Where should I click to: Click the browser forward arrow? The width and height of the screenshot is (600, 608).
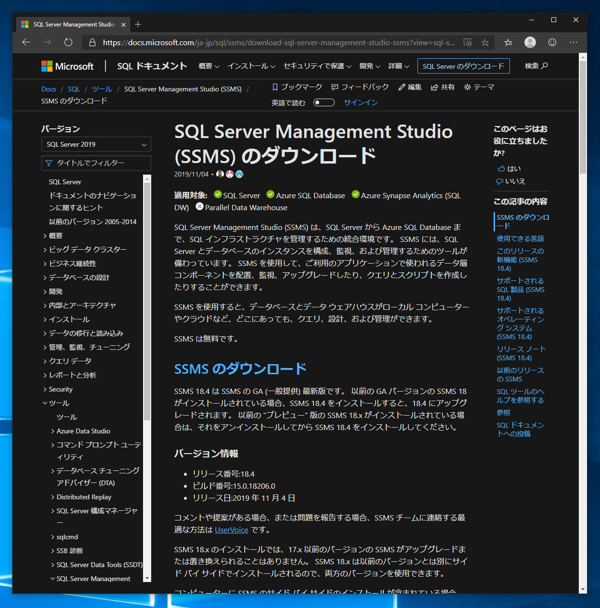(x=47, y=43)
